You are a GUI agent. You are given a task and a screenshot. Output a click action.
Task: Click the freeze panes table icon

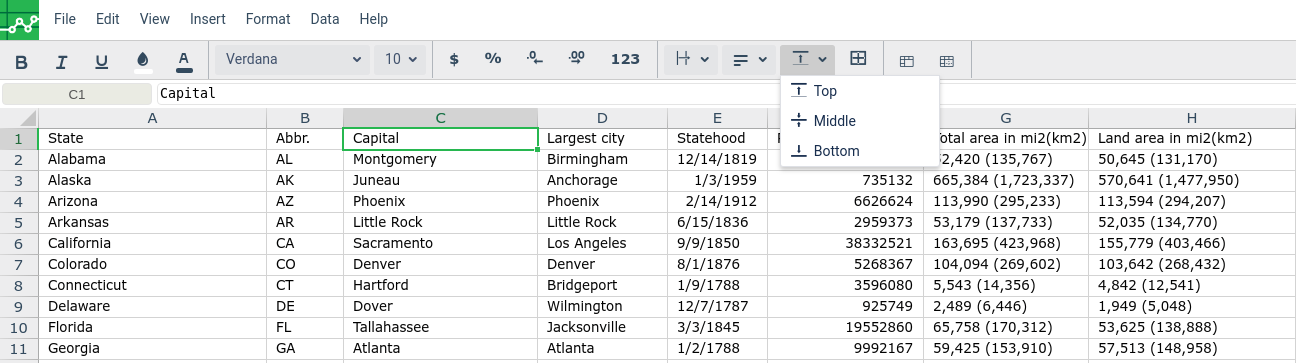pos(907,61)
